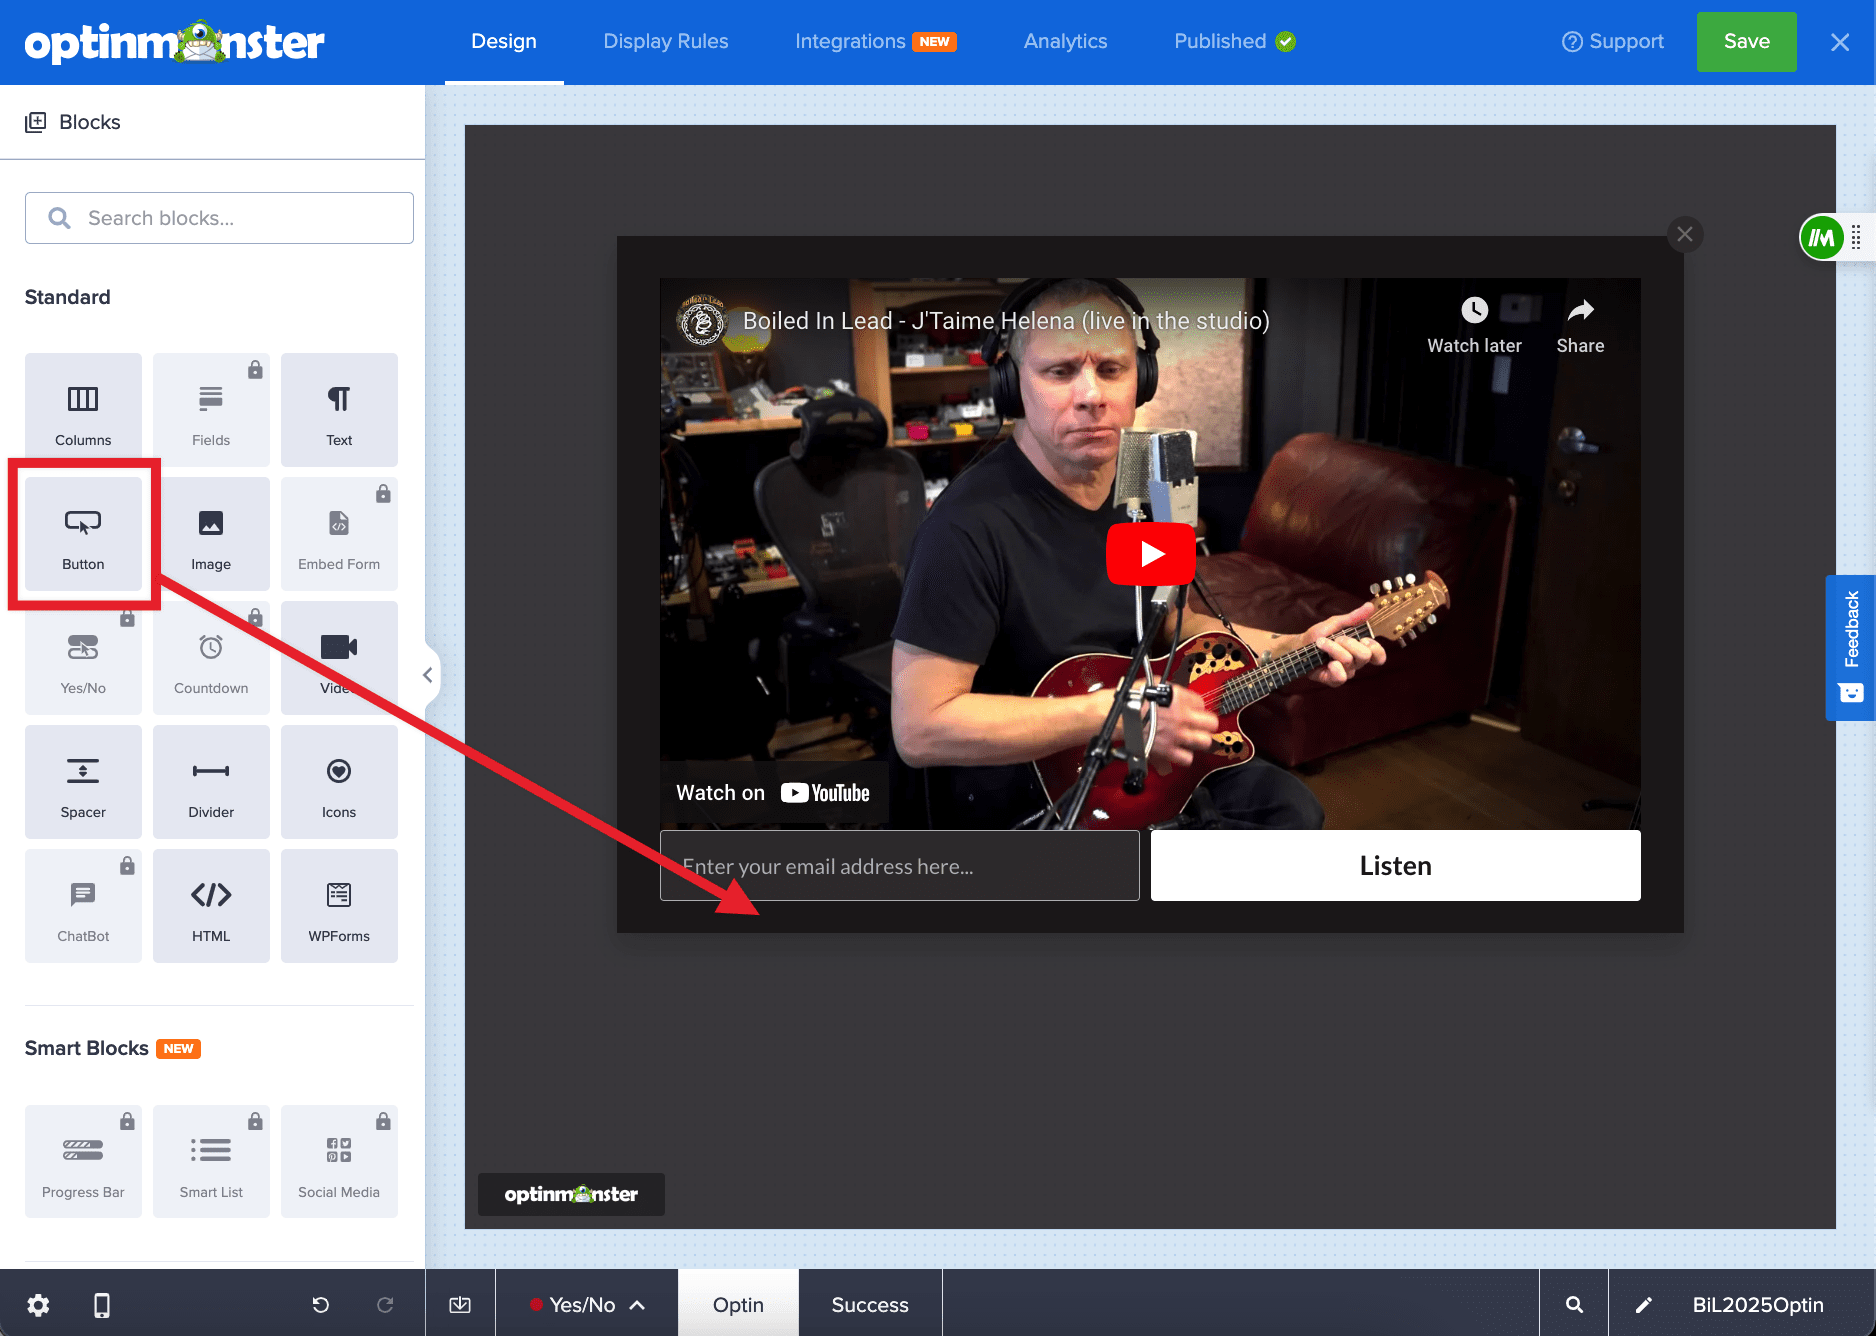Close the campaign builder
This screenshot has height=1336, width=1876.
pyautogui.click(x=1840, y=42)
